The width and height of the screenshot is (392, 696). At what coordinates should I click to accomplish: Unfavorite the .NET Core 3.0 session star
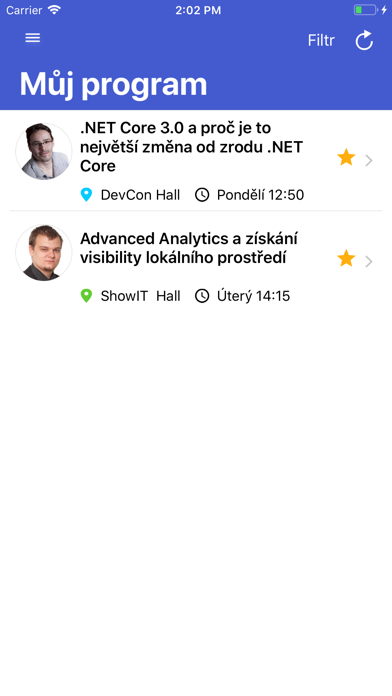[x=346, y=158]
